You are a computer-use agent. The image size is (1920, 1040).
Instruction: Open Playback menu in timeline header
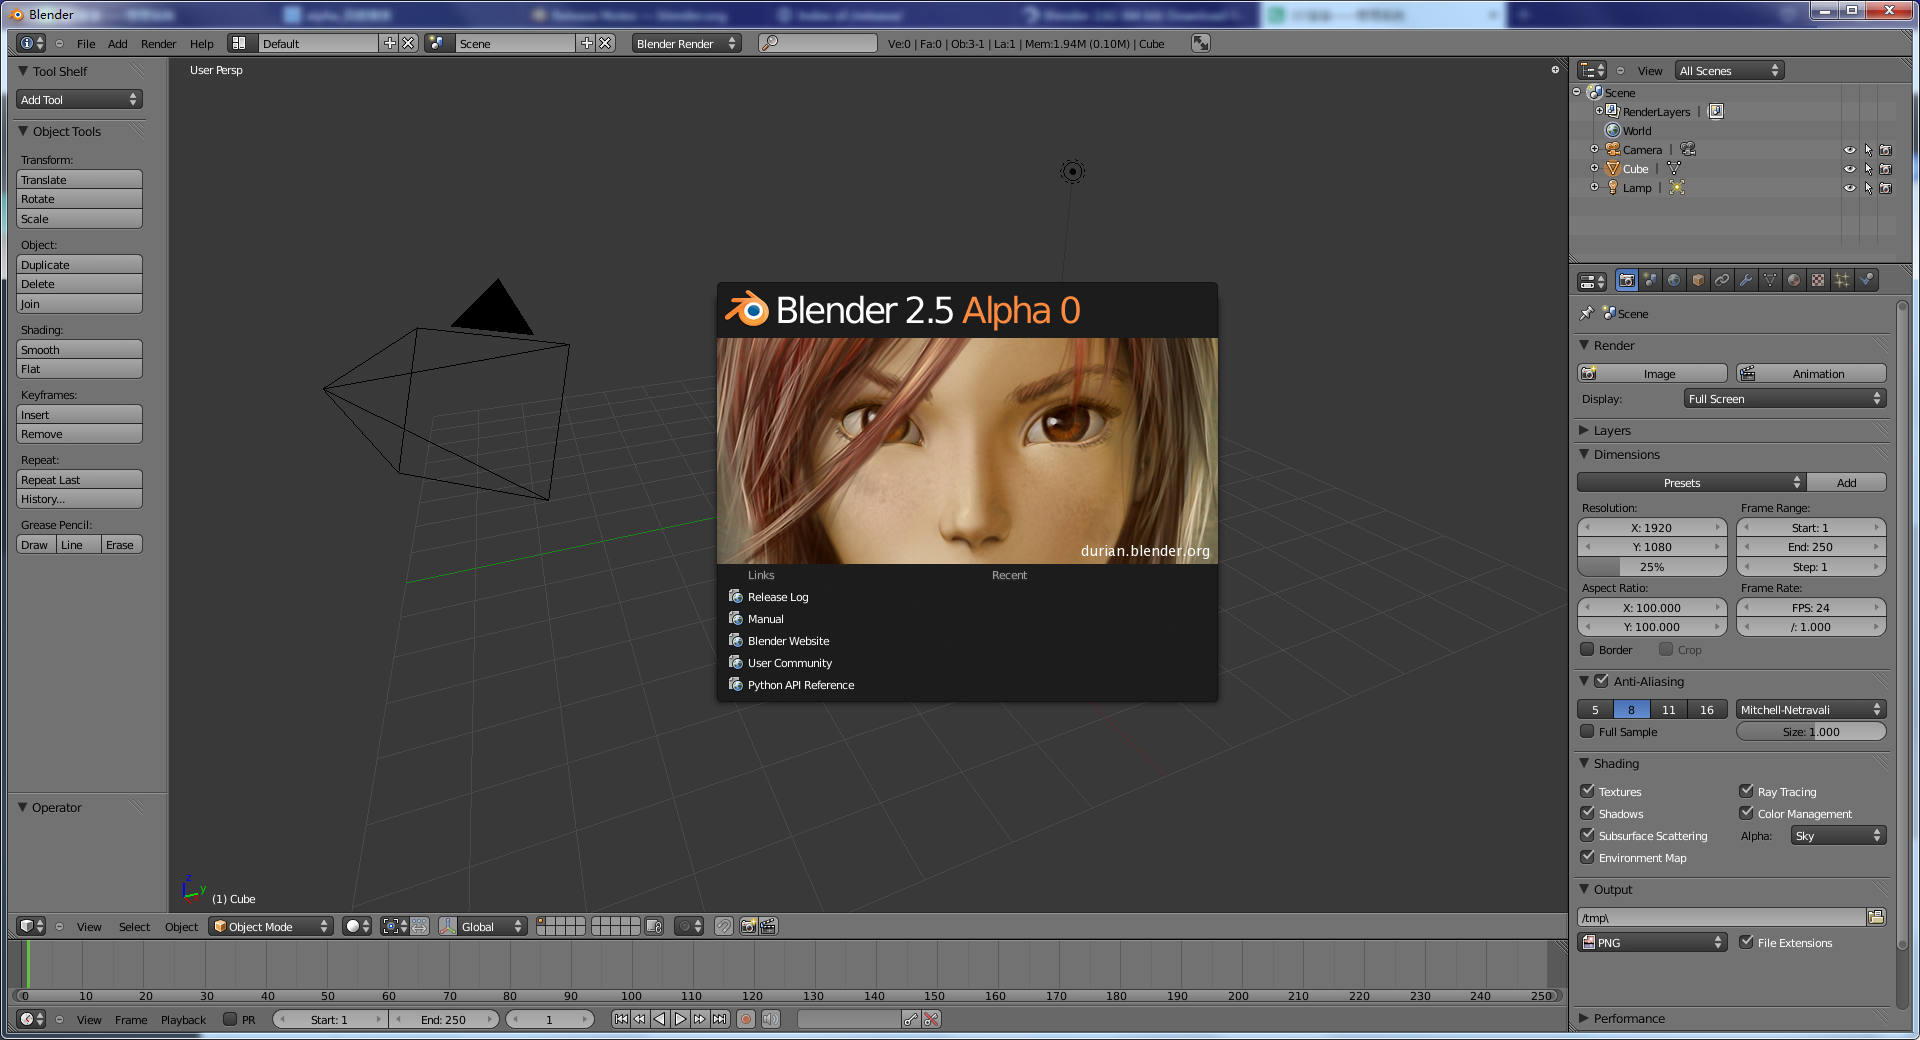pyautogui.click(x=183, y=1020)
